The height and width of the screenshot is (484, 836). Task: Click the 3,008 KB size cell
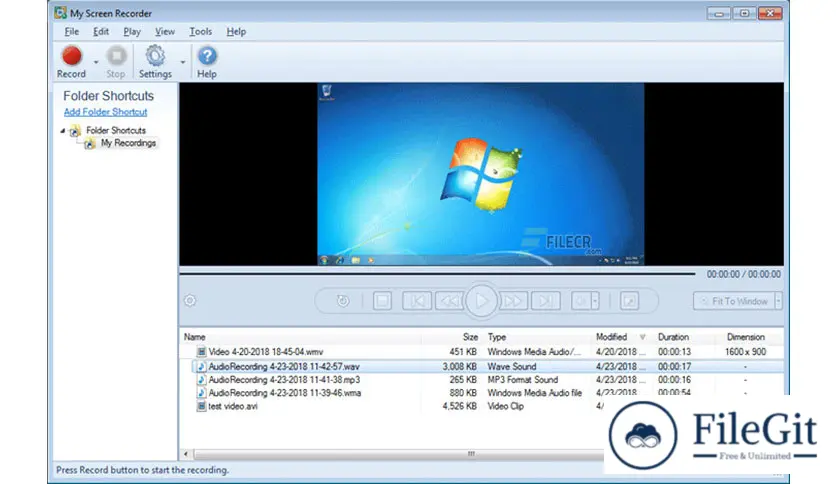click(x=459, y=367)
